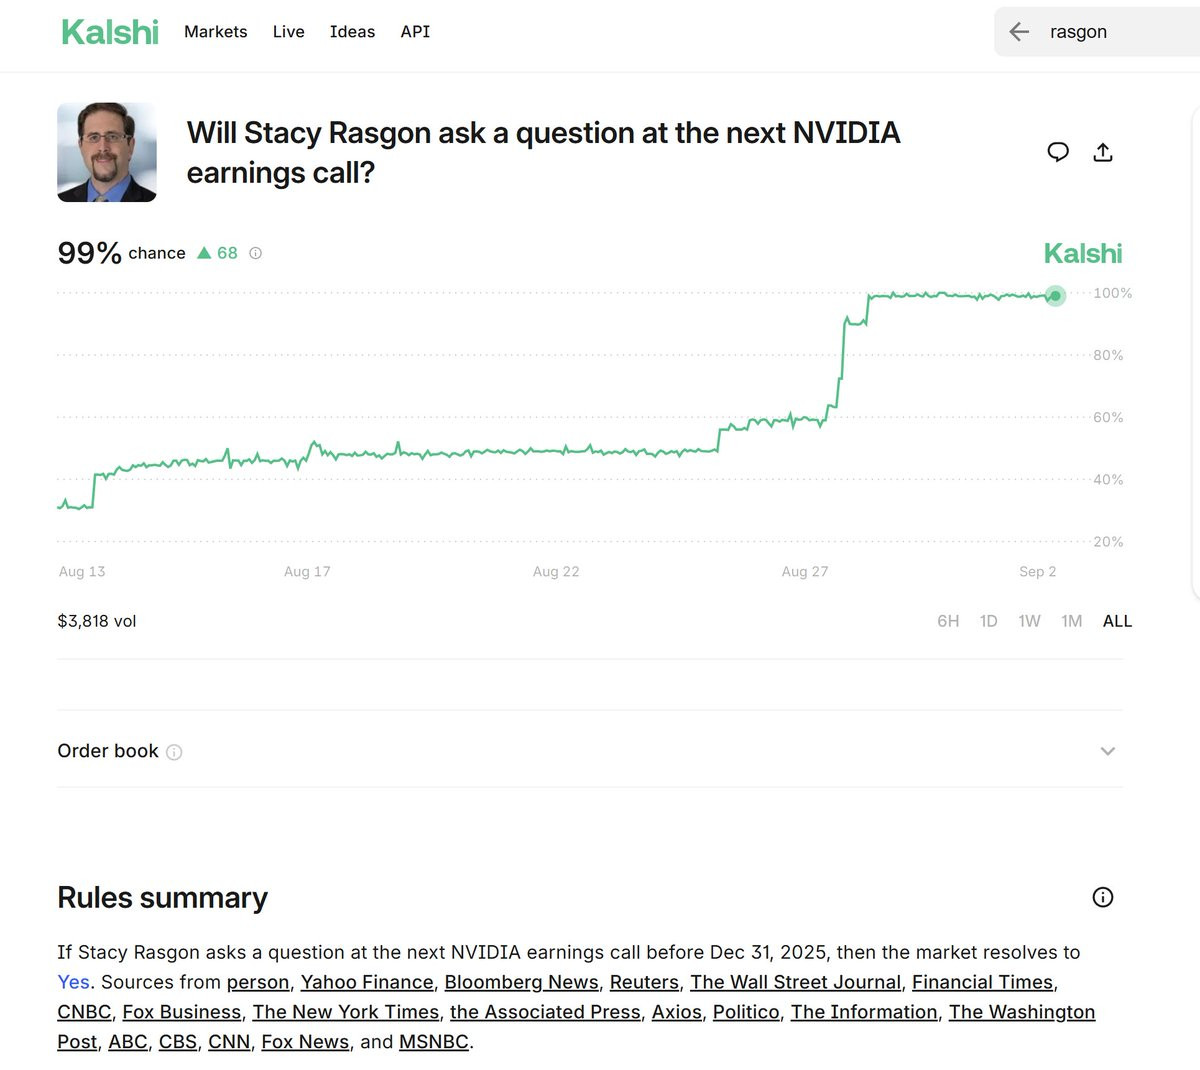
Task: Follow the Bloomberg News source link
Action: [521, 983]
